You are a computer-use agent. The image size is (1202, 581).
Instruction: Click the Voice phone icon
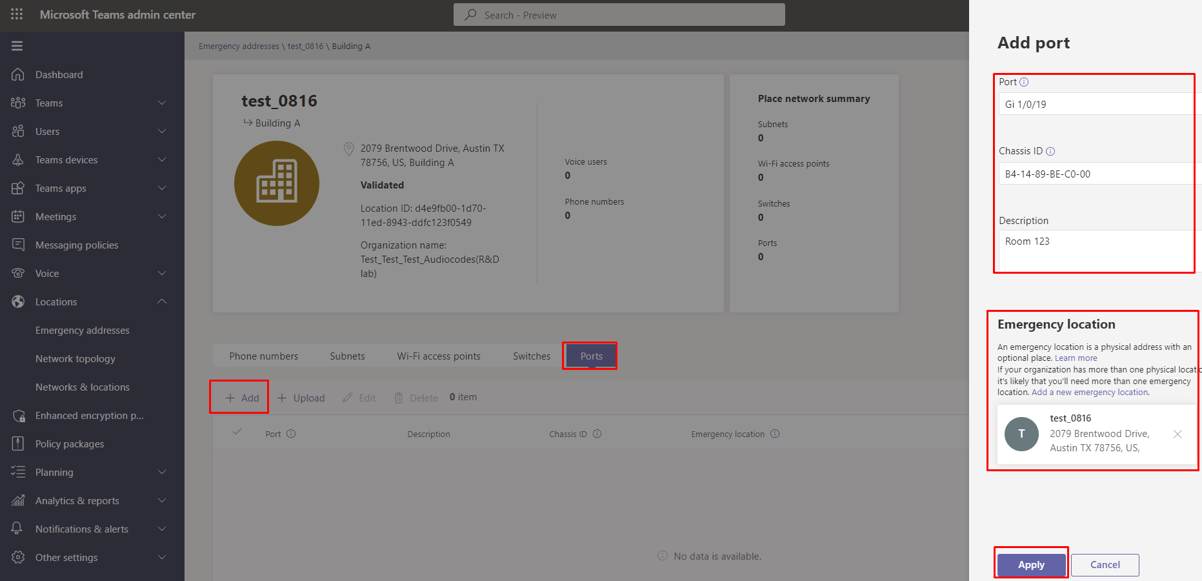(x=18, y=273)
